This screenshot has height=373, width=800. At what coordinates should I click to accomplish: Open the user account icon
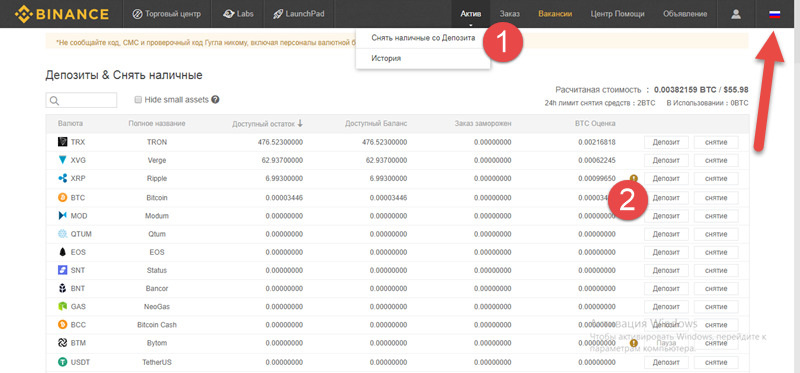pos(736,14)
